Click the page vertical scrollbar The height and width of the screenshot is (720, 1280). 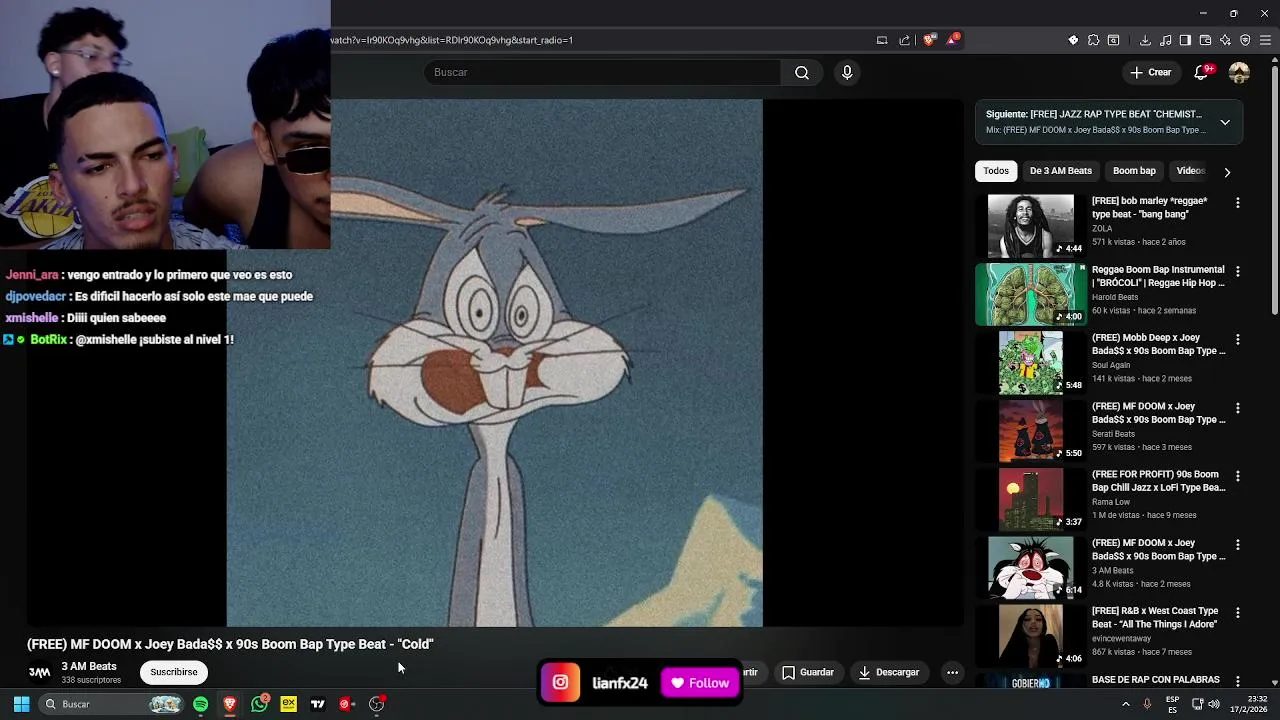click(1274, 190)
